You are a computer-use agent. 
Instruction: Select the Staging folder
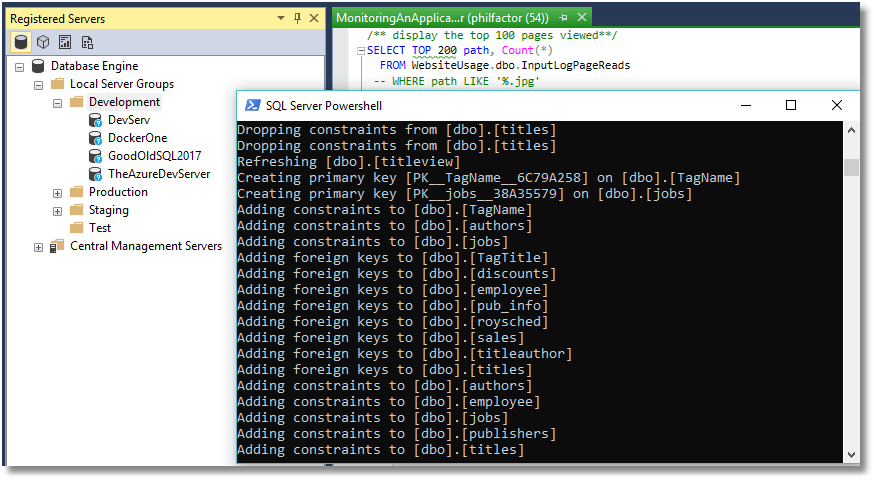(109, 210)
